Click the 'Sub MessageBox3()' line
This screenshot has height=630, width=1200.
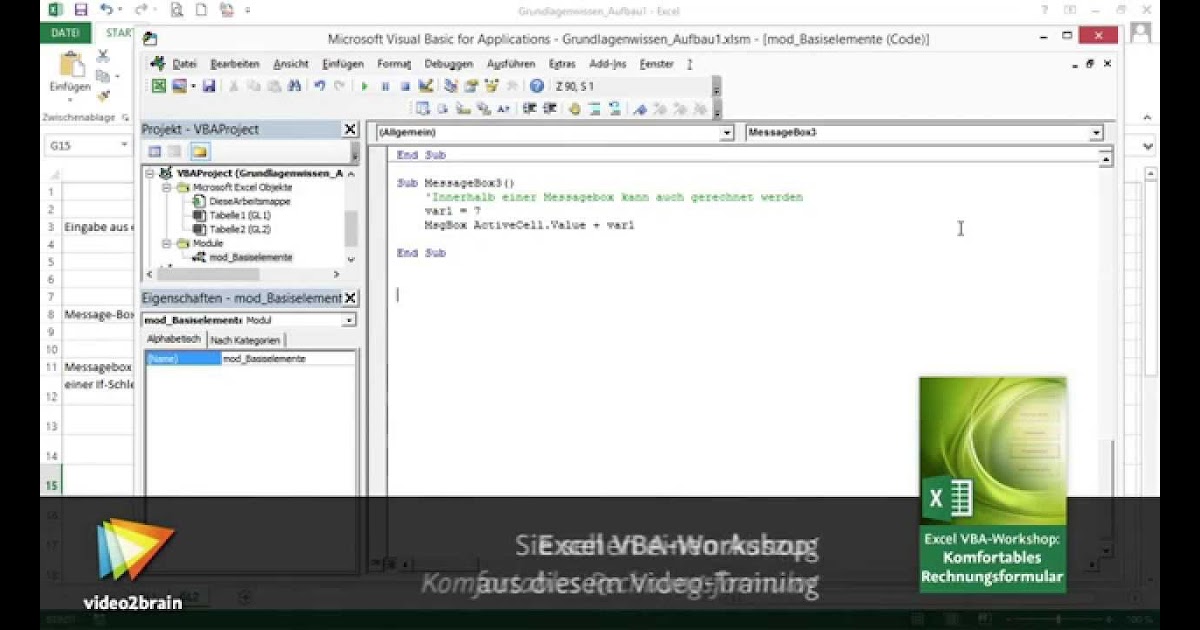[455, 183]
